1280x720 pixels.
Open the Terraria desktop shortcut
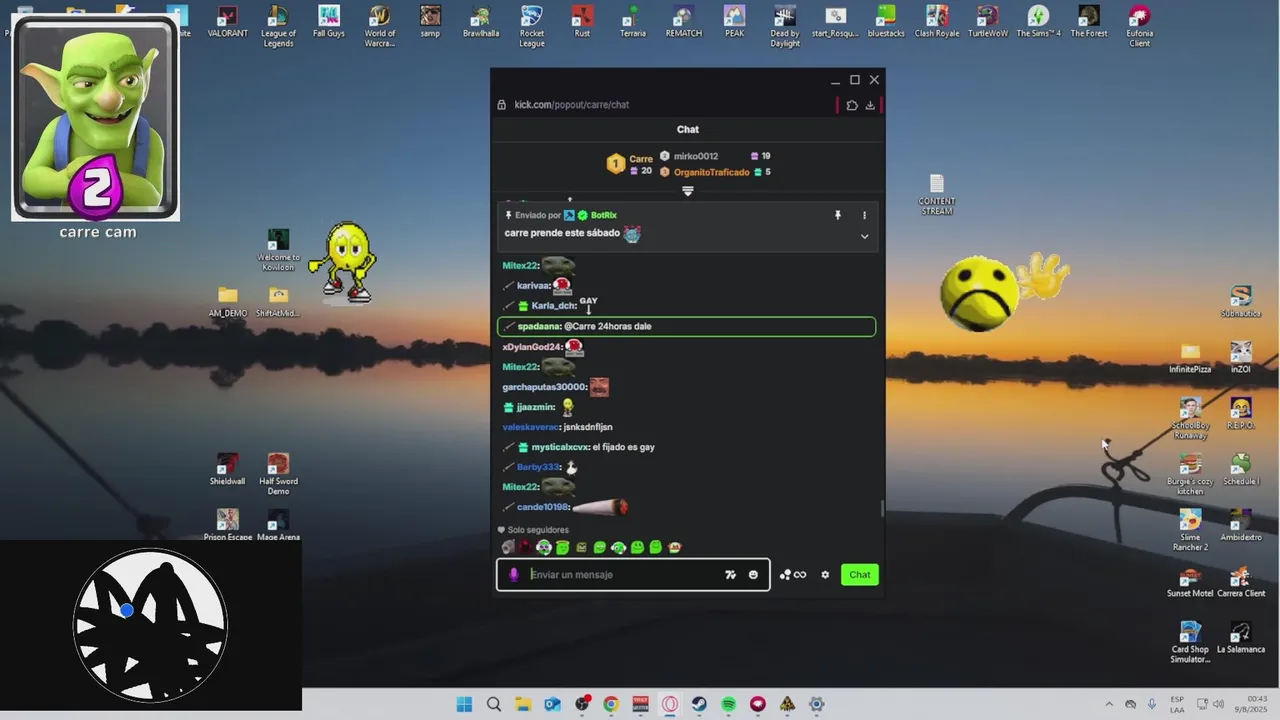pos(632,23)
